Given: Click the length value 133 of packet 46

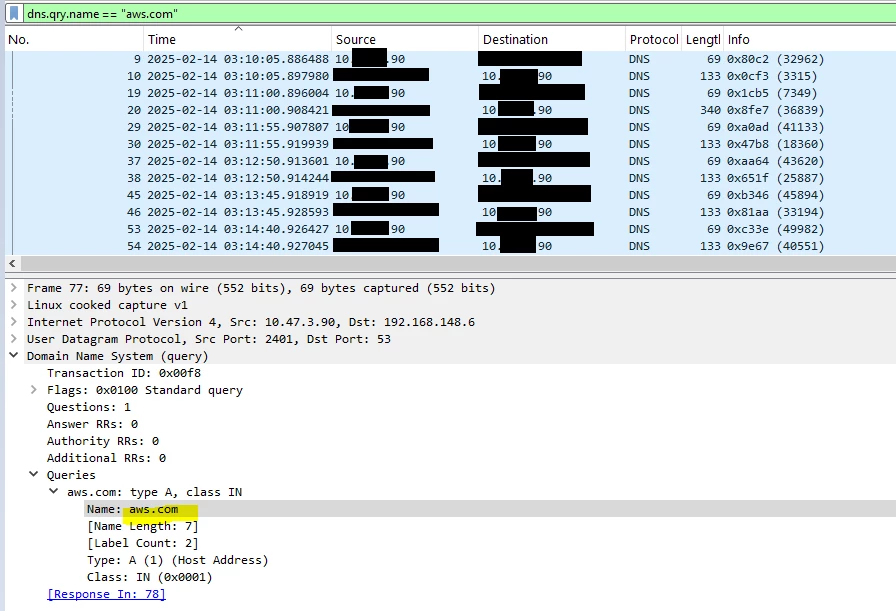Looking at the screenshot, I should tap(710, 212).
